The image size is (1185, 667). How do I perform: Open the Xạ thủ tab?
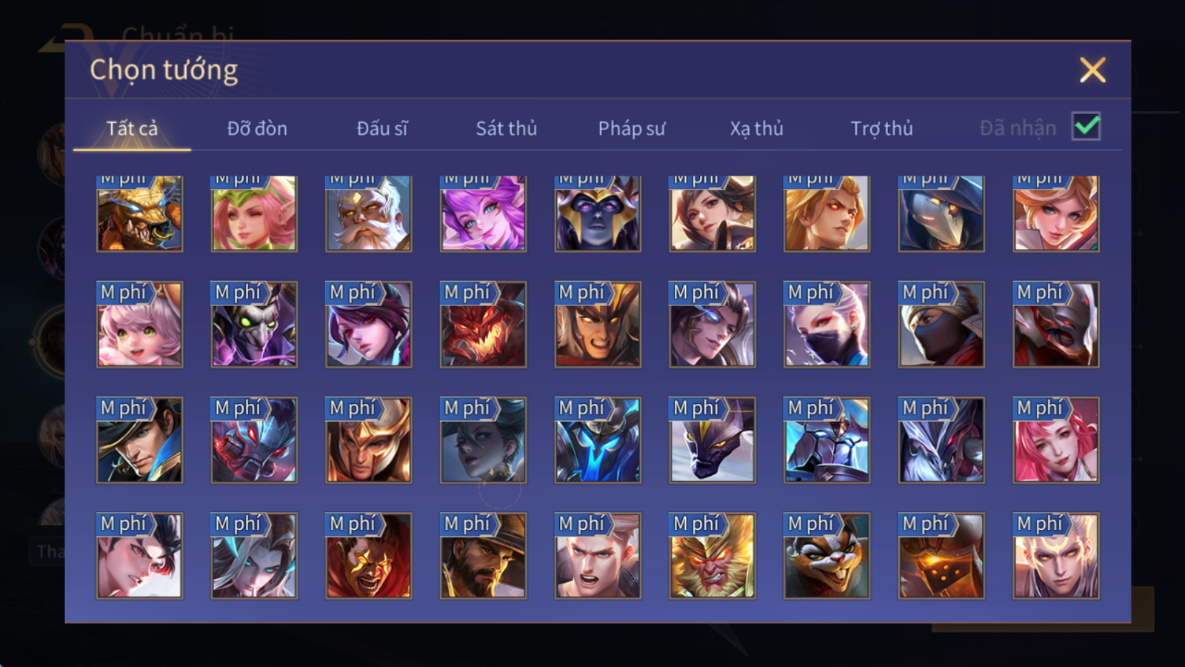coord(756,128)
